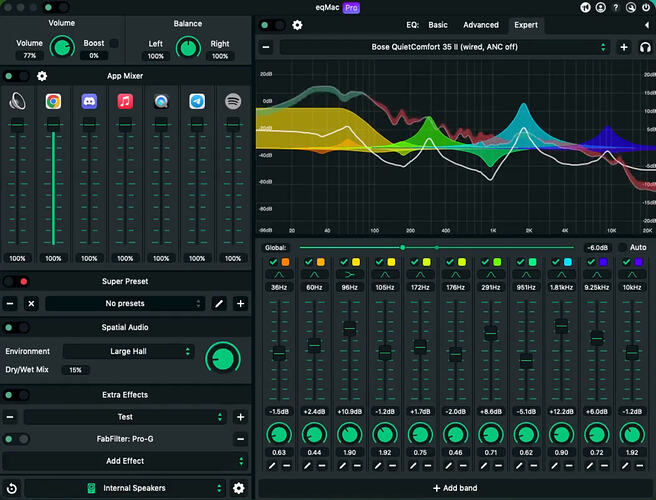Open the Add Effect dropdown
Image resolution: width=656 pixels, height=500 pixels.
[x=125, y=461]
